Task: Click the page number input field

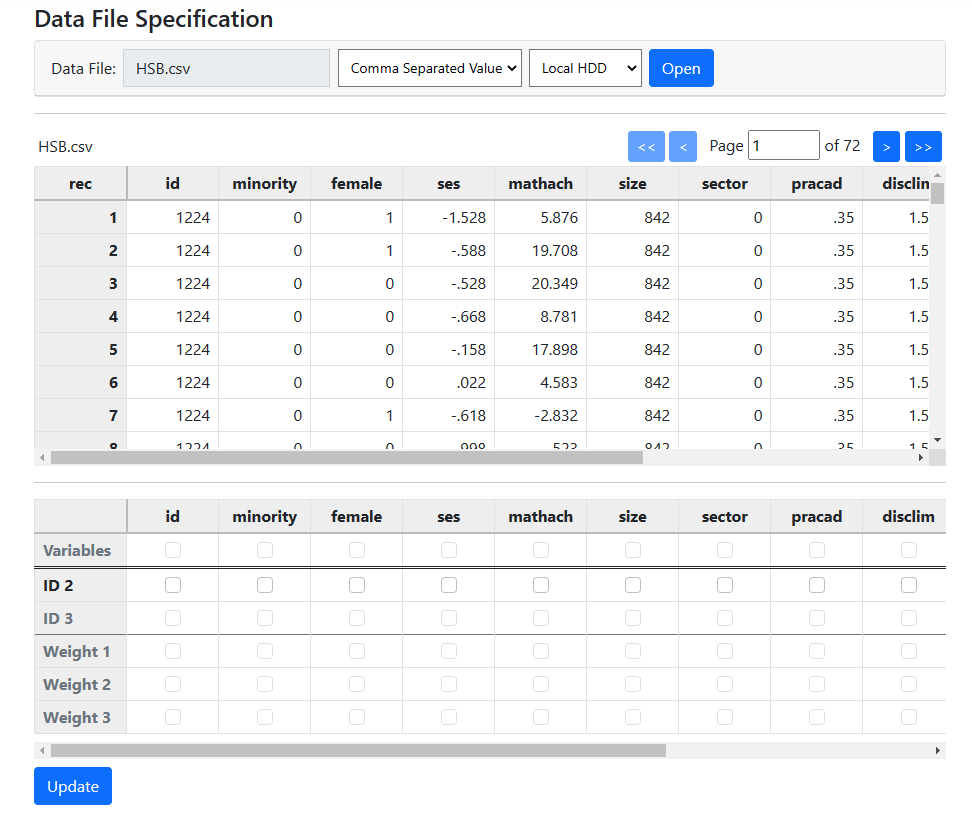Action: [x=784, y=146]
